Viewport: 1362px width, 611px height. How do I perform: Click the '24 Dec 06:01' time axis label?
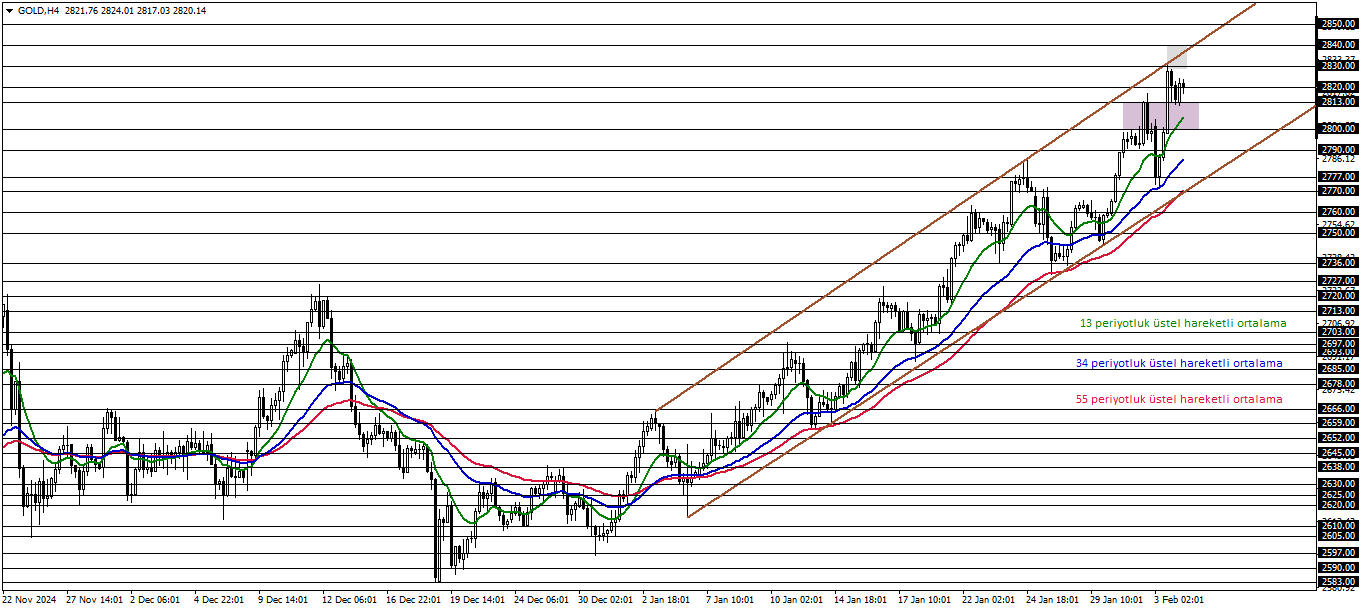point(542,600)
